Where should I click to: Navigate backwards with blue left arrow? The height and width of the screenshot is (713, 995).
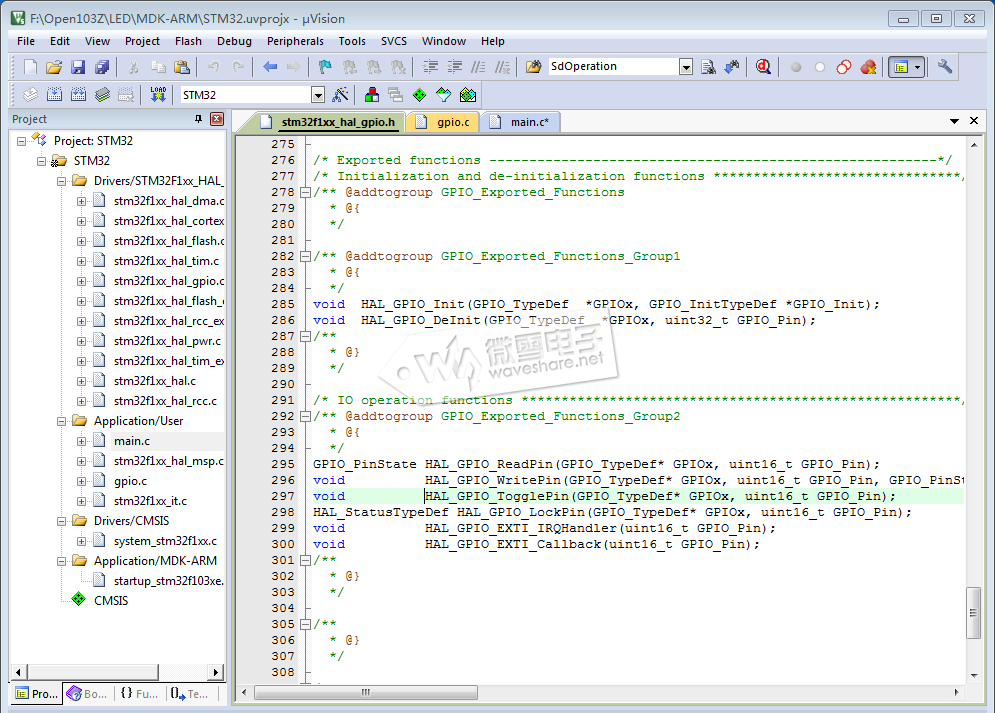point(270,67)
